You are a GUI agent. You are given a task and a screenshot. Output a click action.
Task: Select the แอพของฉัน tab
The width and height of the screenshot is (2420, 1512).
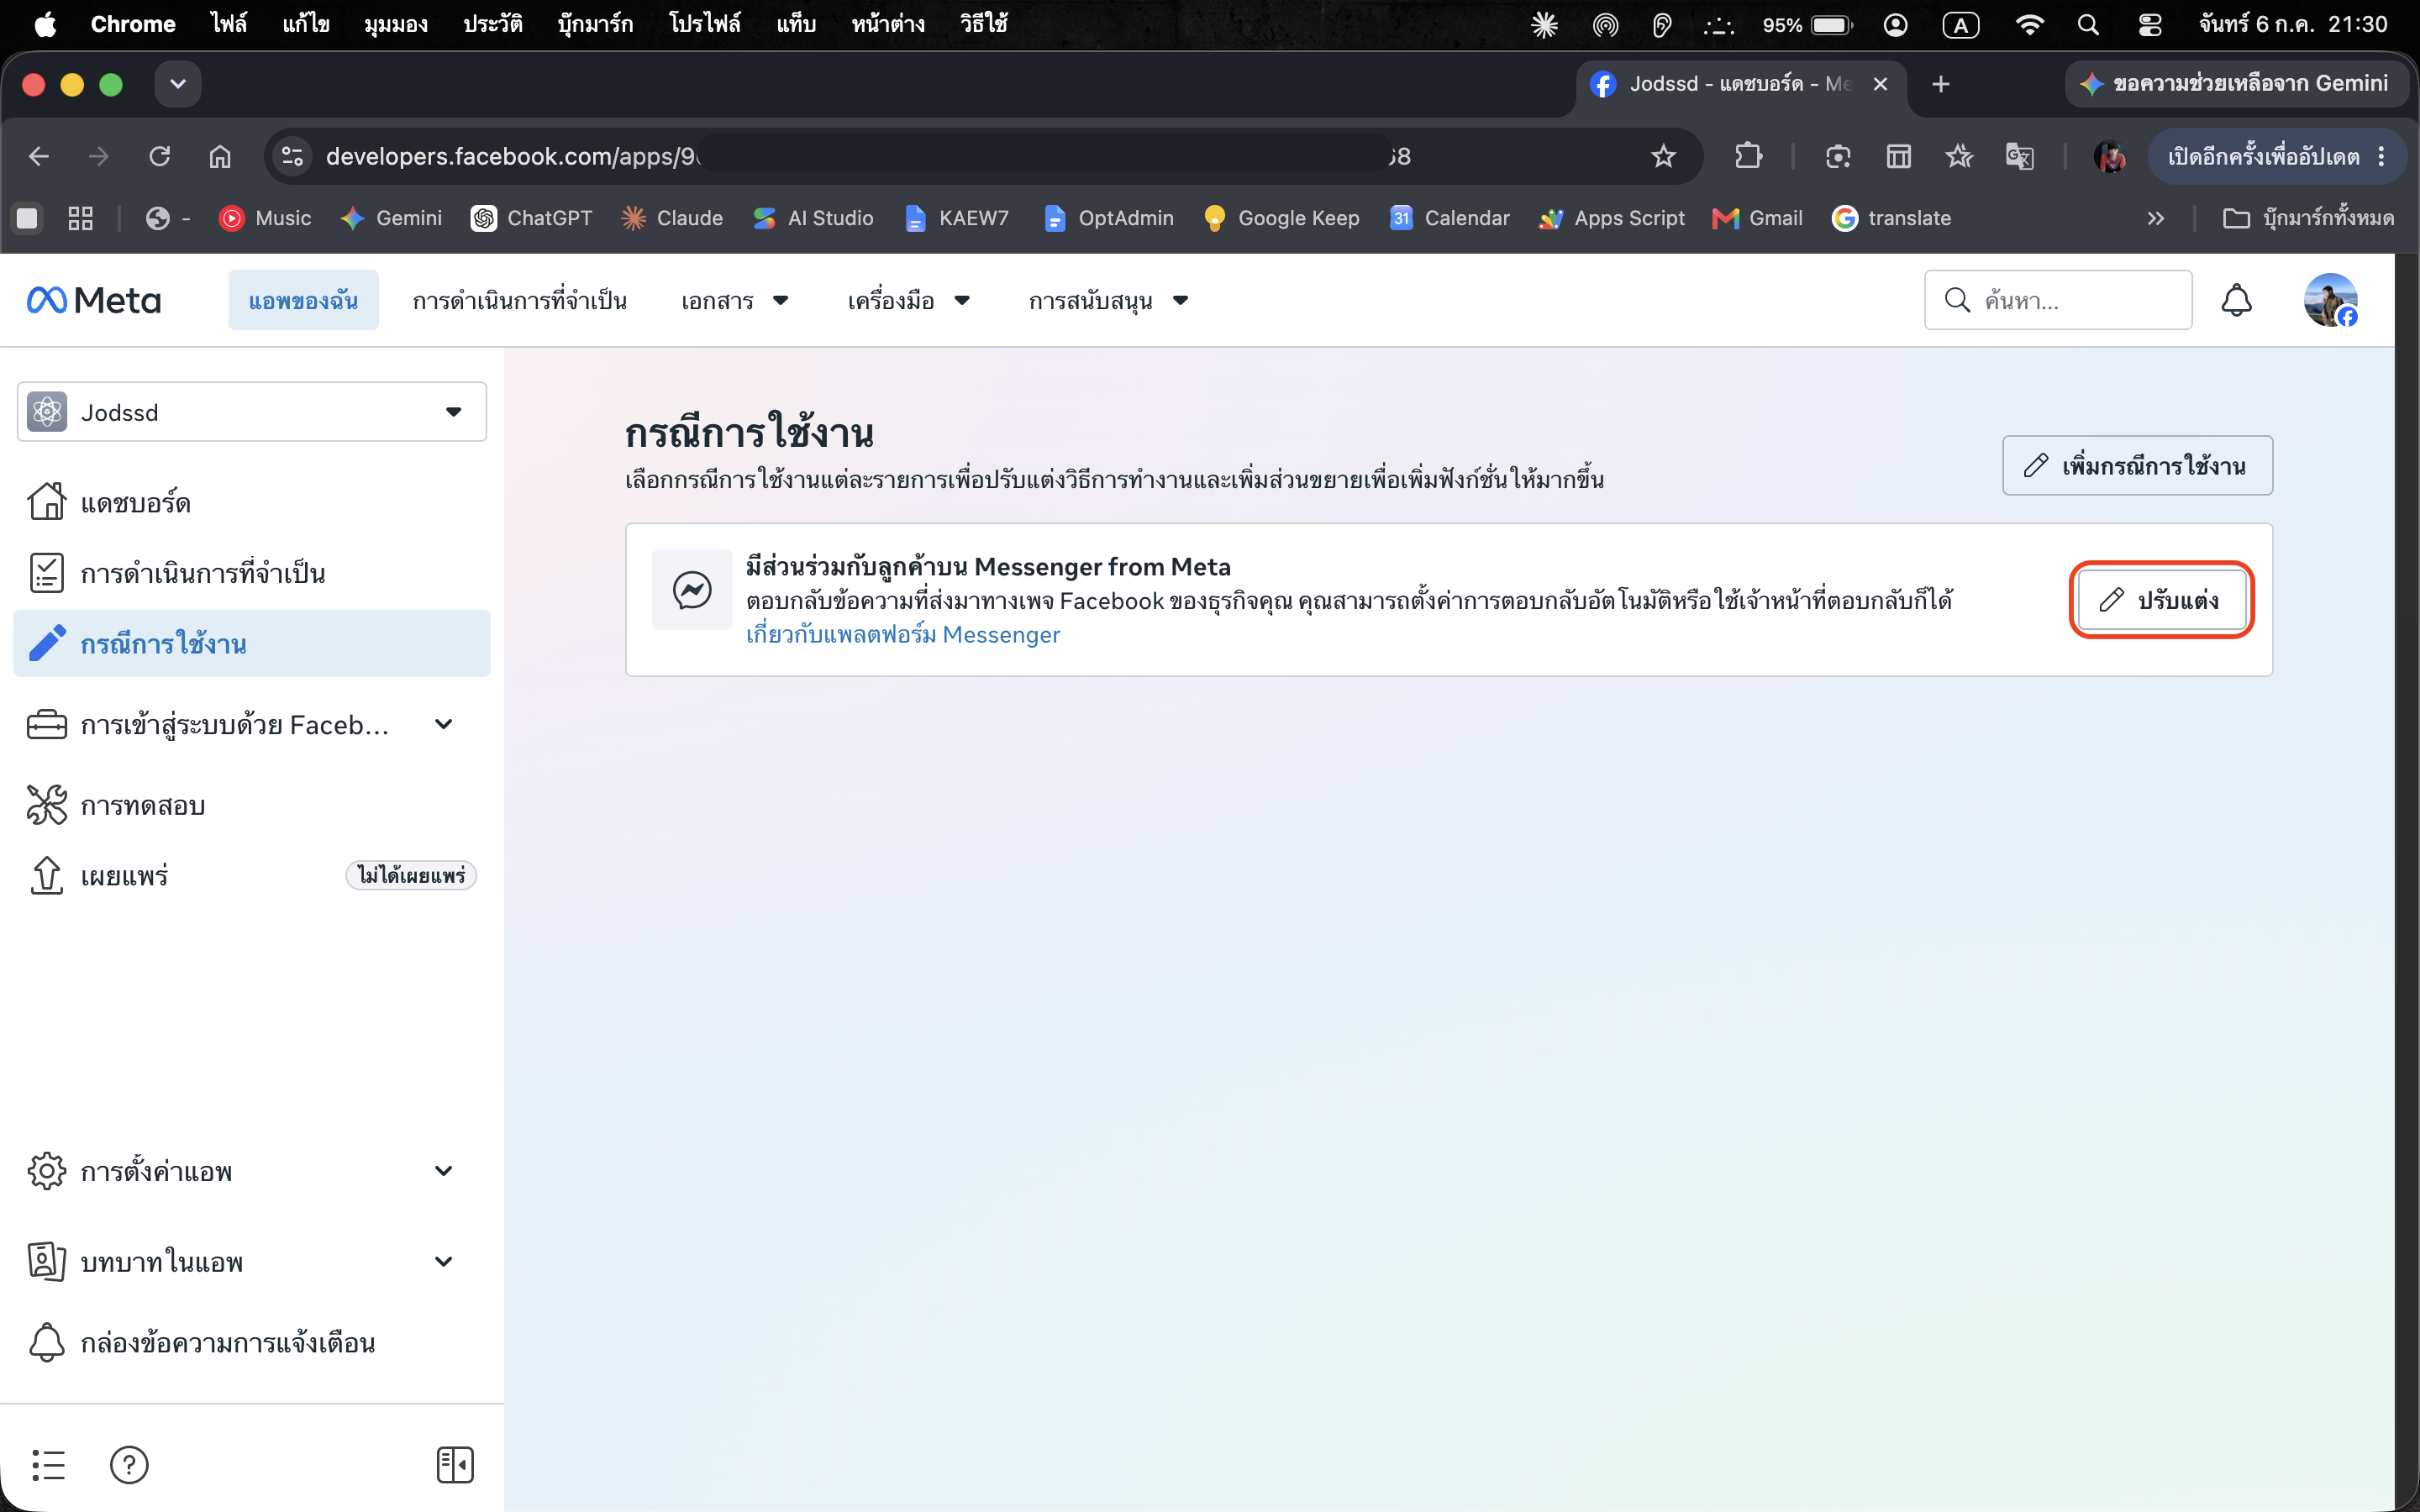[303, 300]
